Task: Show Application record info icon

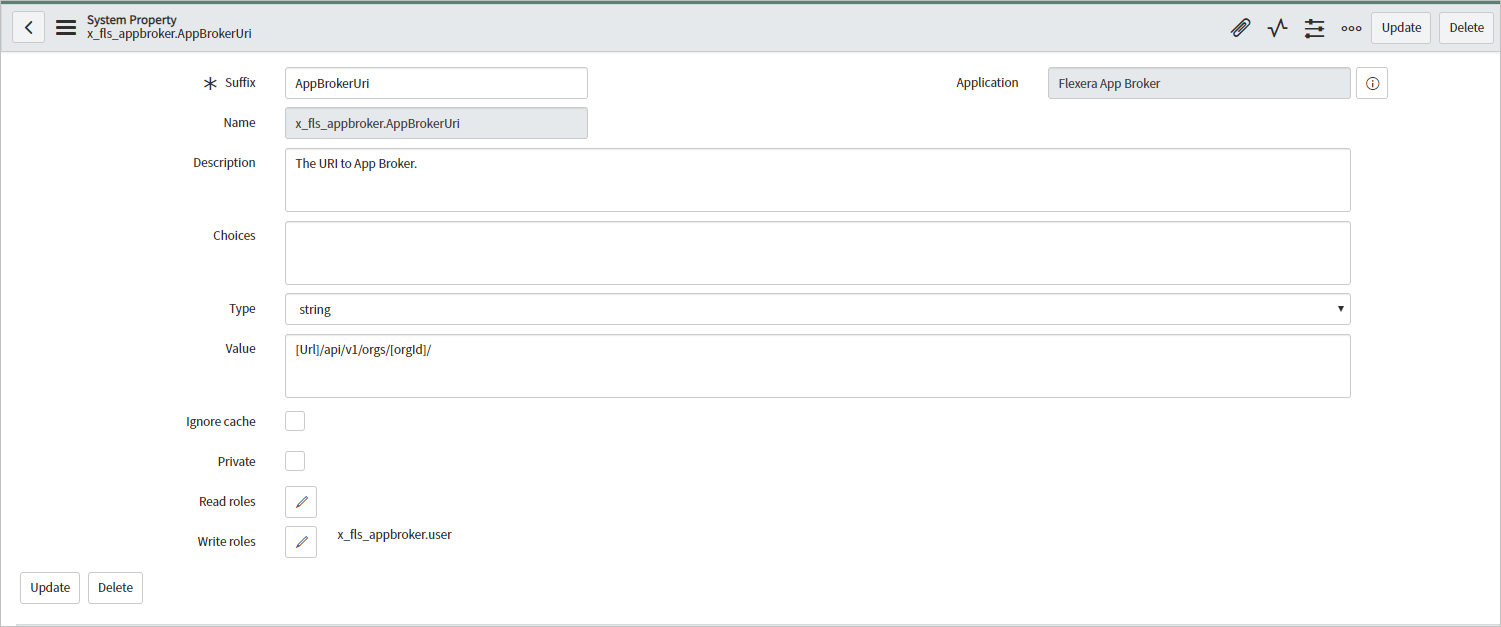Action: click(x=1372, y=84)
